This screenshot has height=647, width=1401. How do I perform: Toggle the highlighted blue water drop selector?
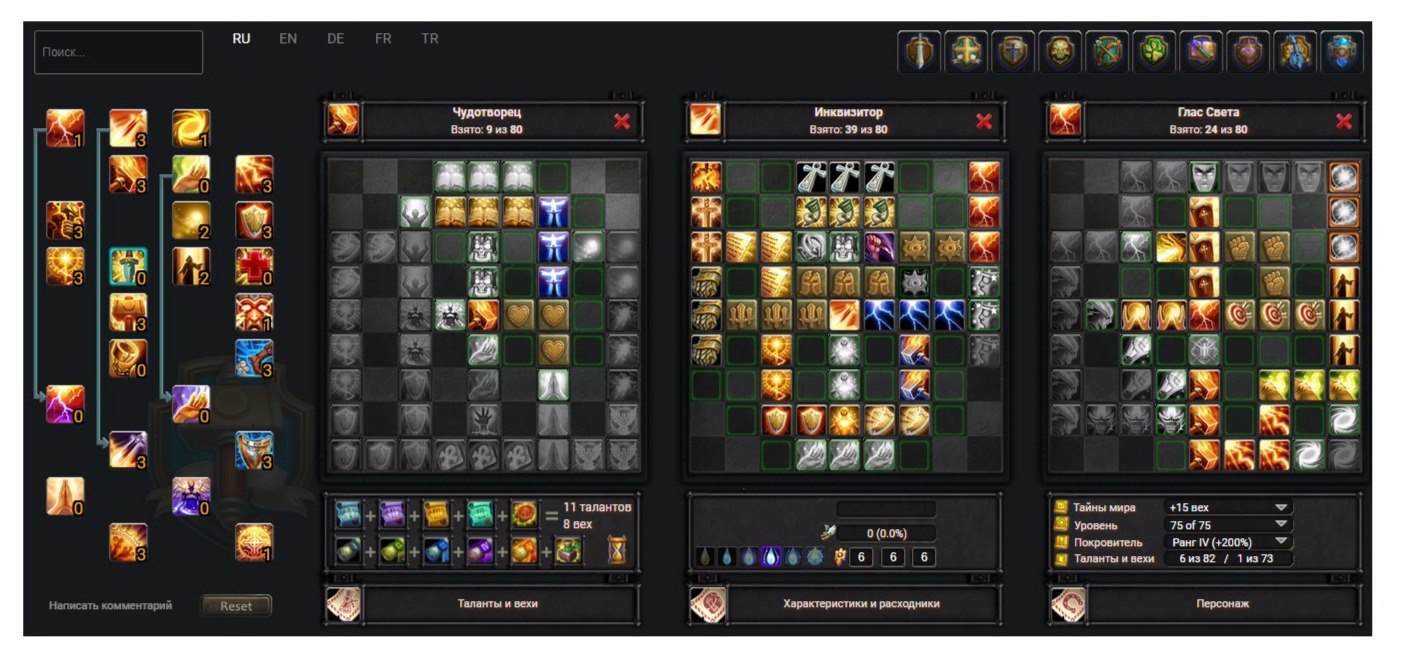[x=771, y=557]
